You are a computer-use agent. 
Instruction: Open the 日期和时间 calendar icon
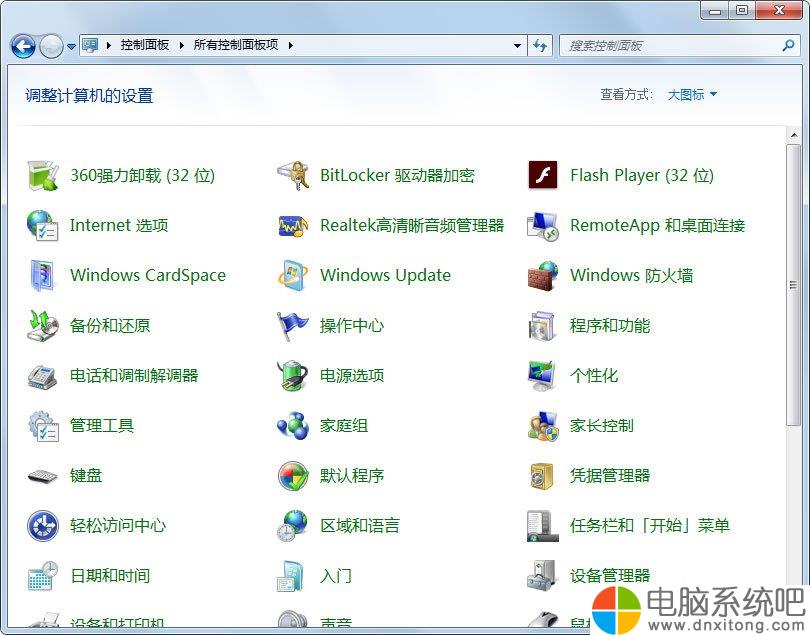[43, 576]
